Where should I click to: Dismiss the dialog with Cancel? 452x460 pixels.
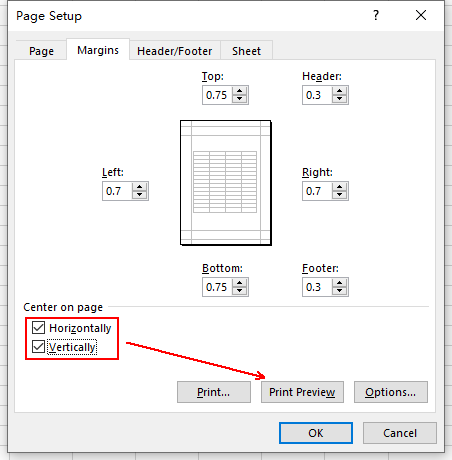pos(400,433)
